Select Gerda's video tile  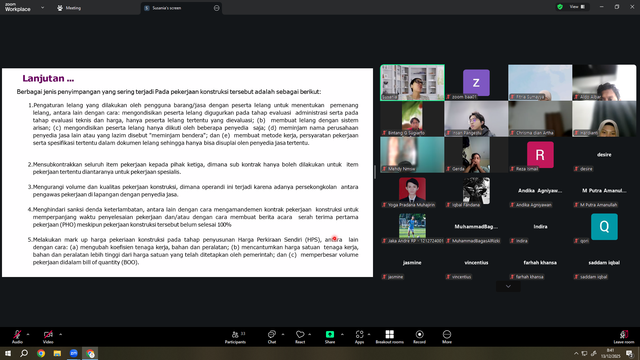click(476, 155)
